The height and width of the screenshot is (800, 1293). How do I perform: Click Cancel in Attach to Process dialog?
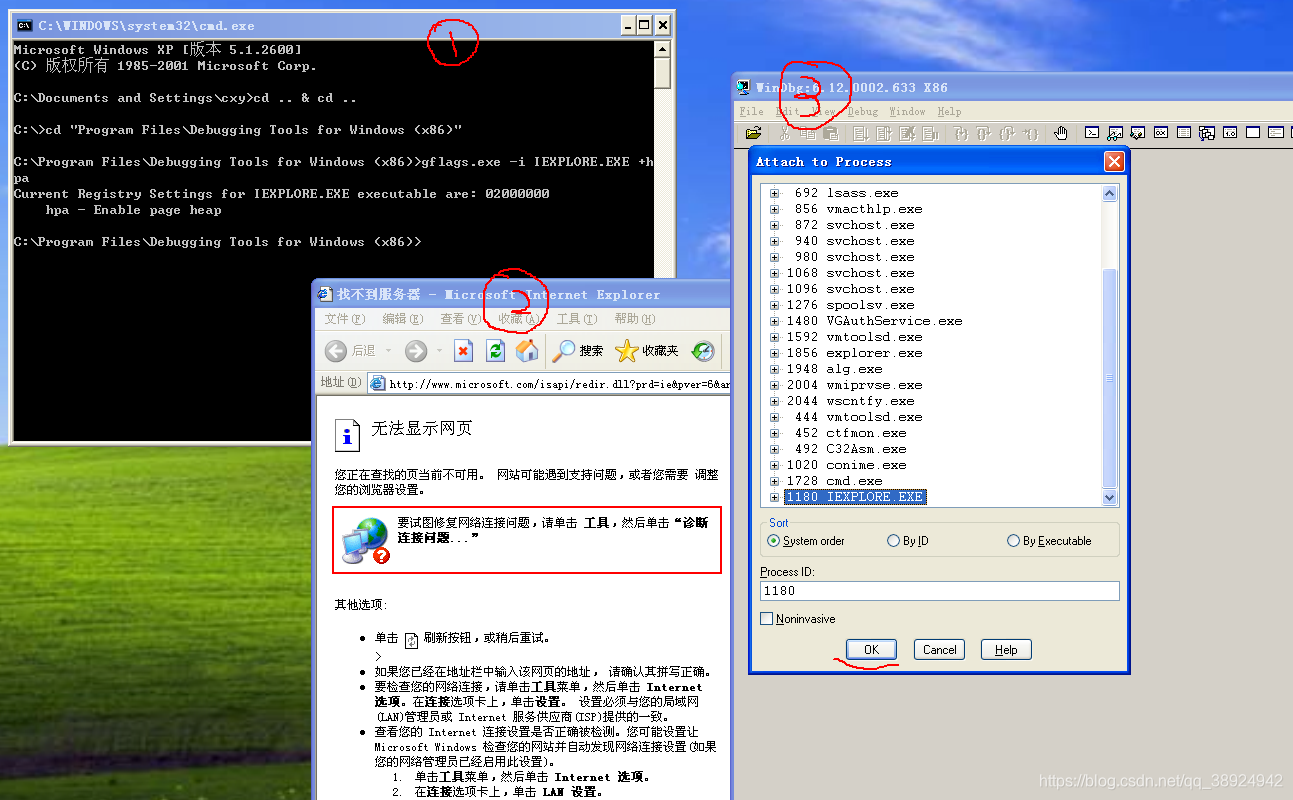click(x=939, y=650)
